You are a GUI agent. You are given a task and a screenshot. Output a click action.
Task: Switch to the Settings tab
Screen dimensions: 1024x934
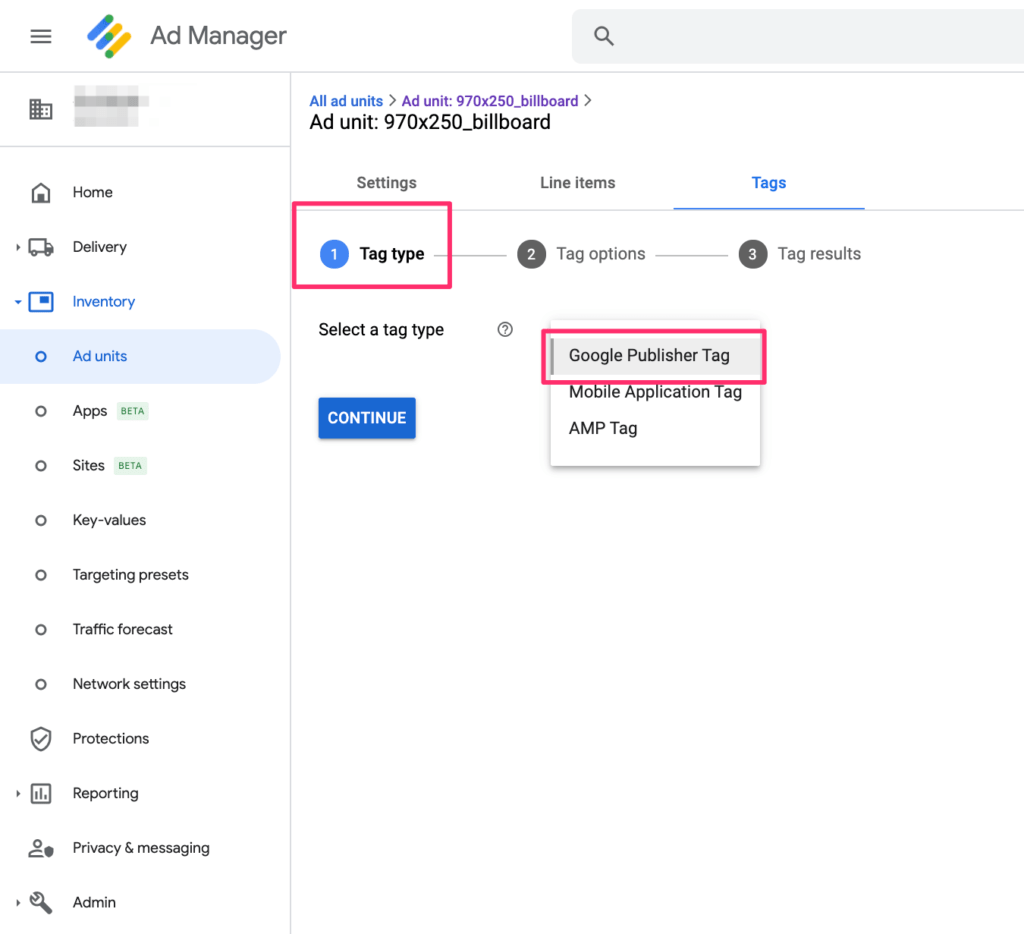click(386, 183)
